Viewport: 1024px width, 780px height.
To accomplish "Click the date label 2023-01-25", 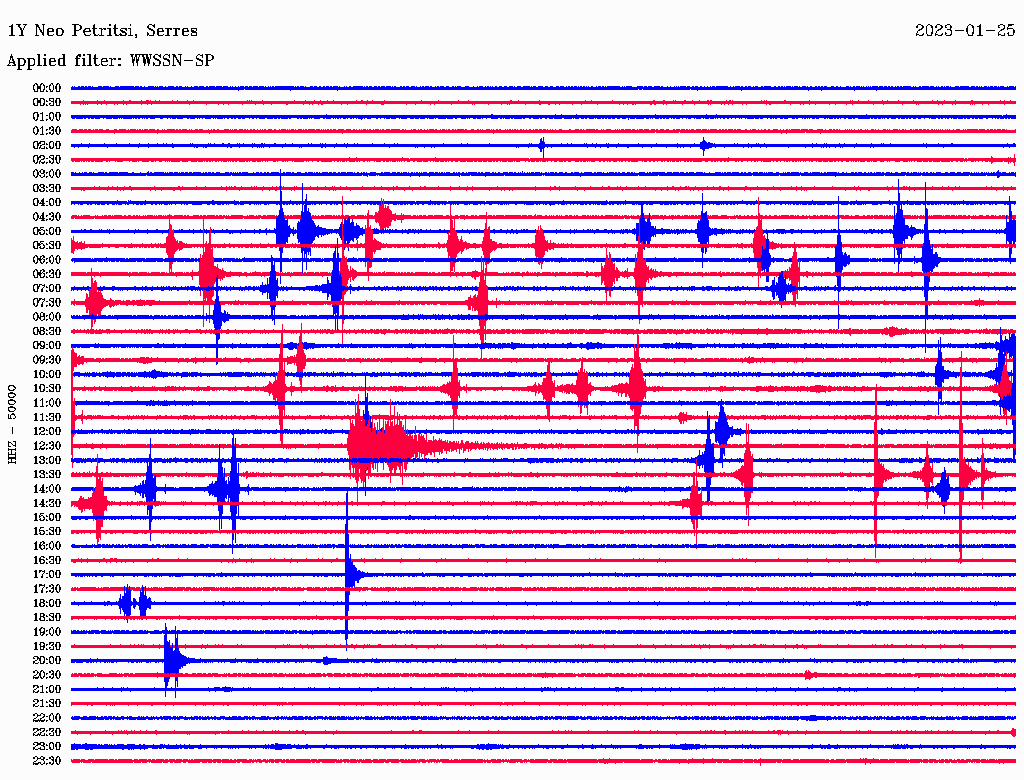I will click(x=965, y=31).
